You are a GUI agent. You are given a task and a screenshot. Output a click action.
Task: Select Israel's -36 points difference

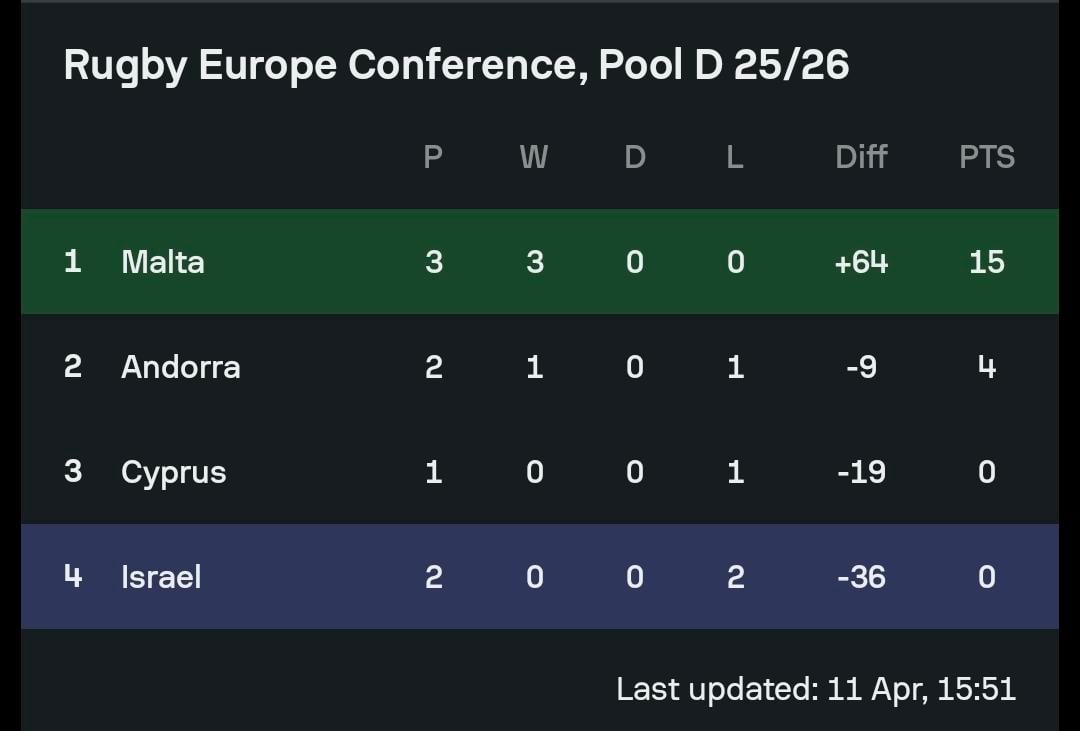tap(861, 577)
